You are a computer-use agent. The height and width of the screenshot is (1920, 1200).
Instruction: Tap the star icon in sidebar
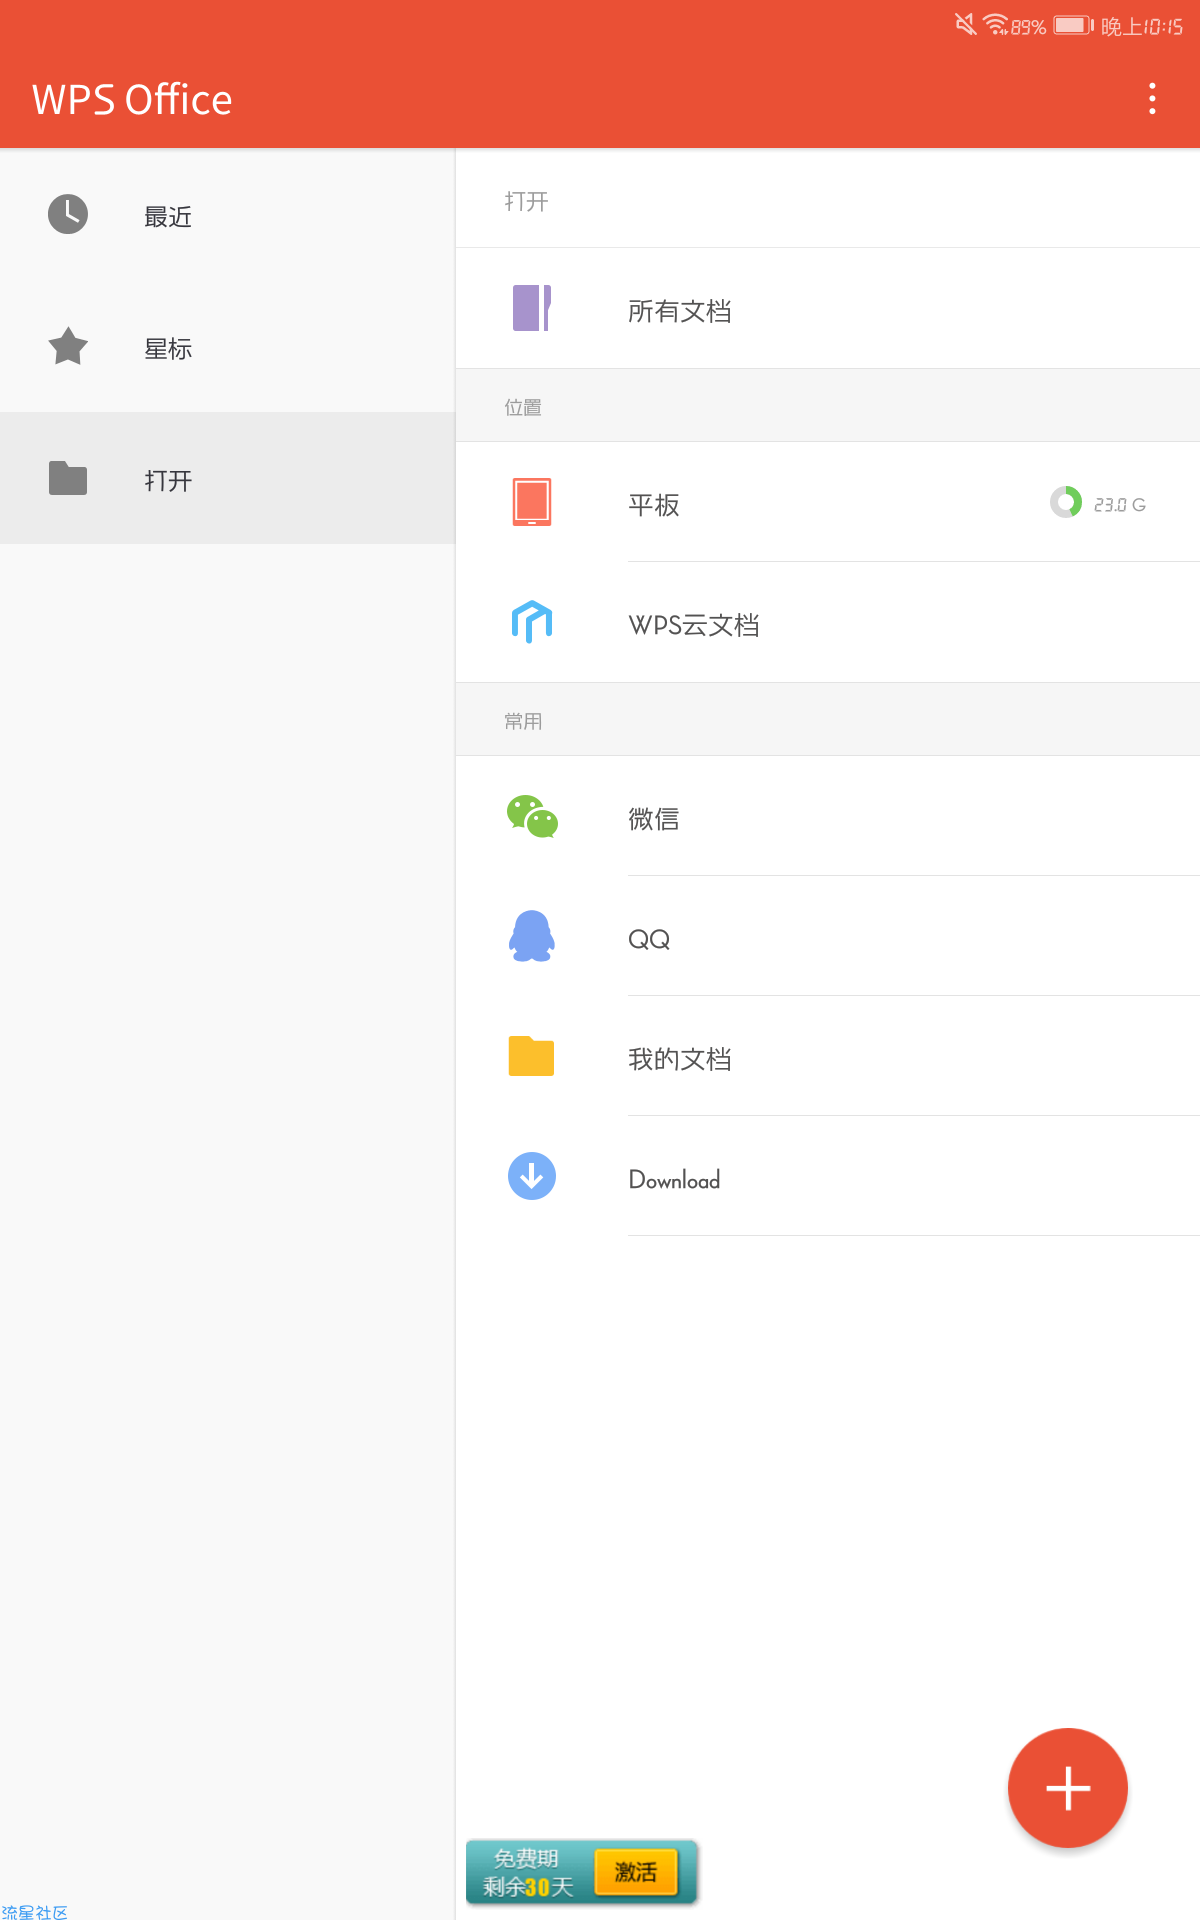pos(68,346)
